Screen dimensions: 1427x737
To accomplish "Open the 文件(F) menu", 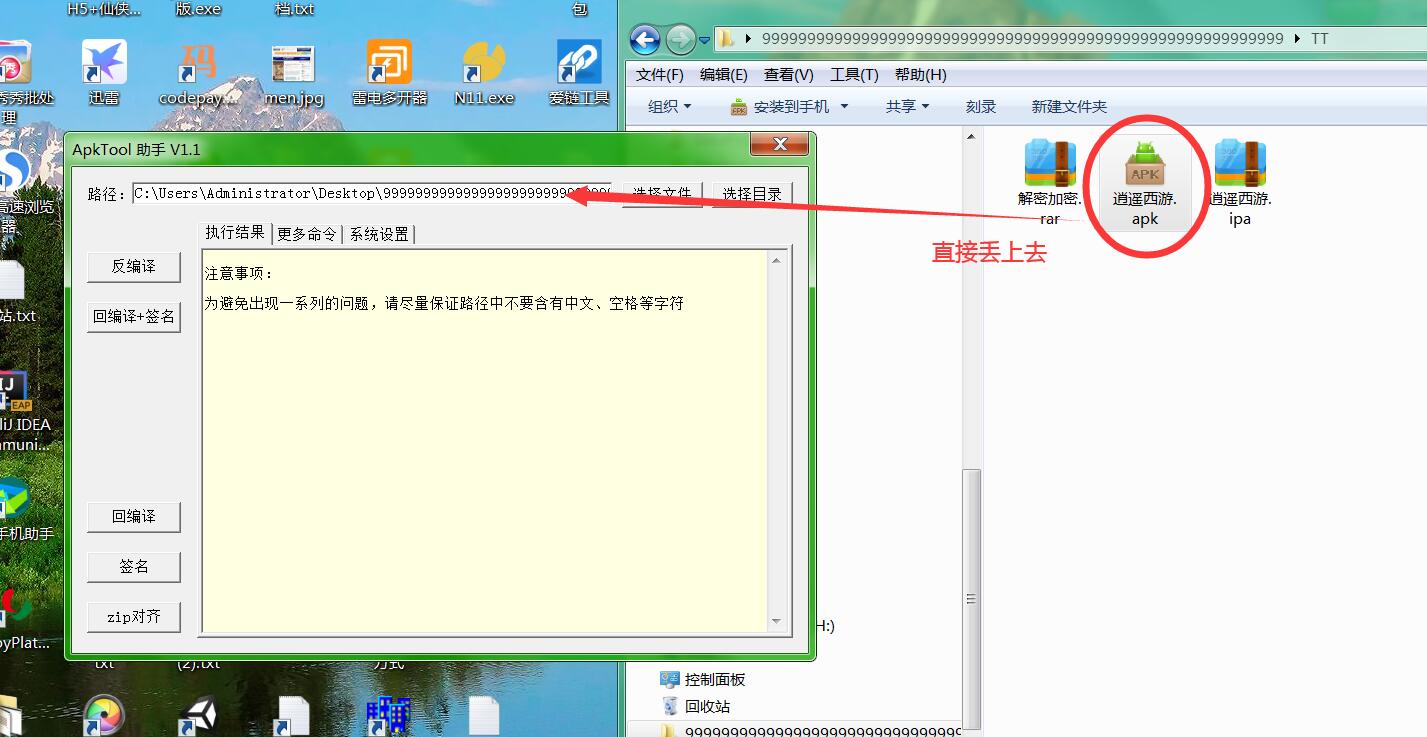I will click(660, 75).
